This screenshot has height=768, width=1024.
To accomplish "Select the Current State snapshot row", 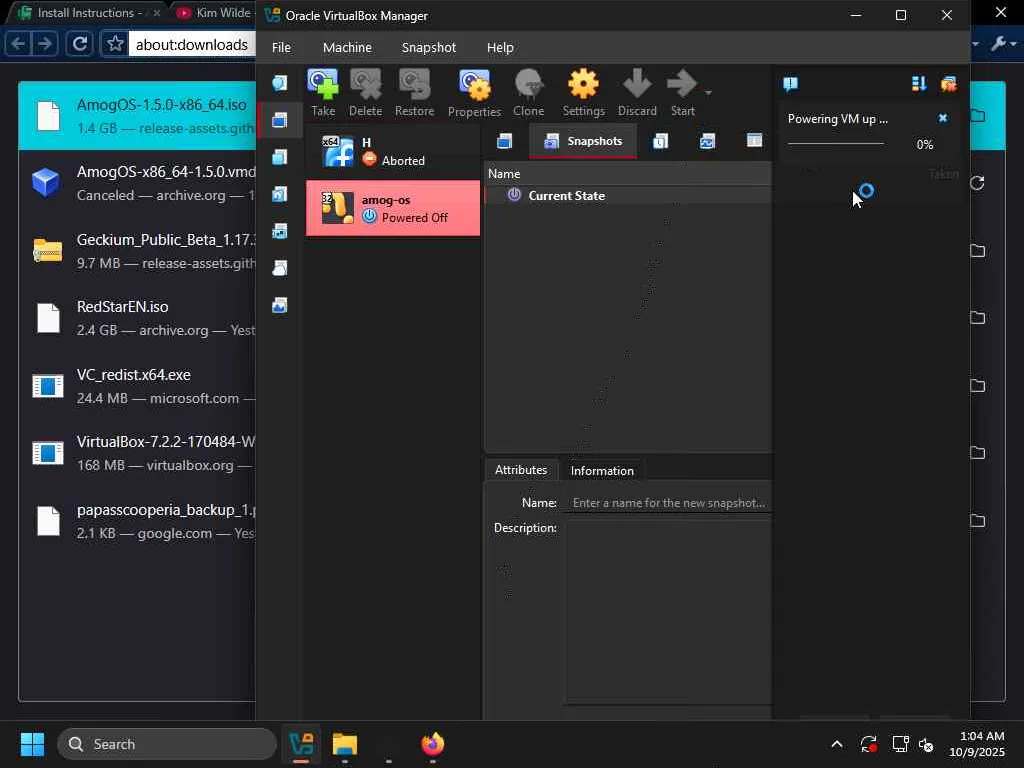I will [628, 195].
